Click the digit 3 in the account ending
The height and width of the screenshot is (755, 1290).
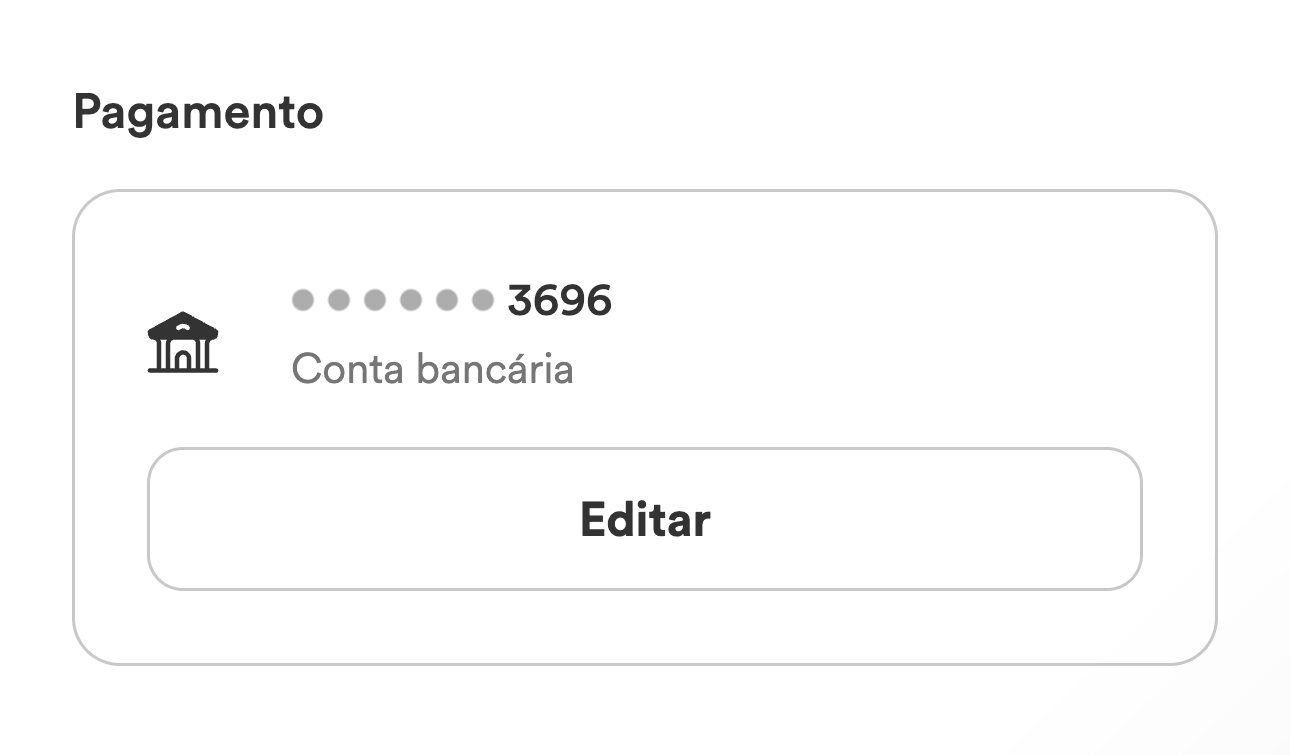coord(519,300)
